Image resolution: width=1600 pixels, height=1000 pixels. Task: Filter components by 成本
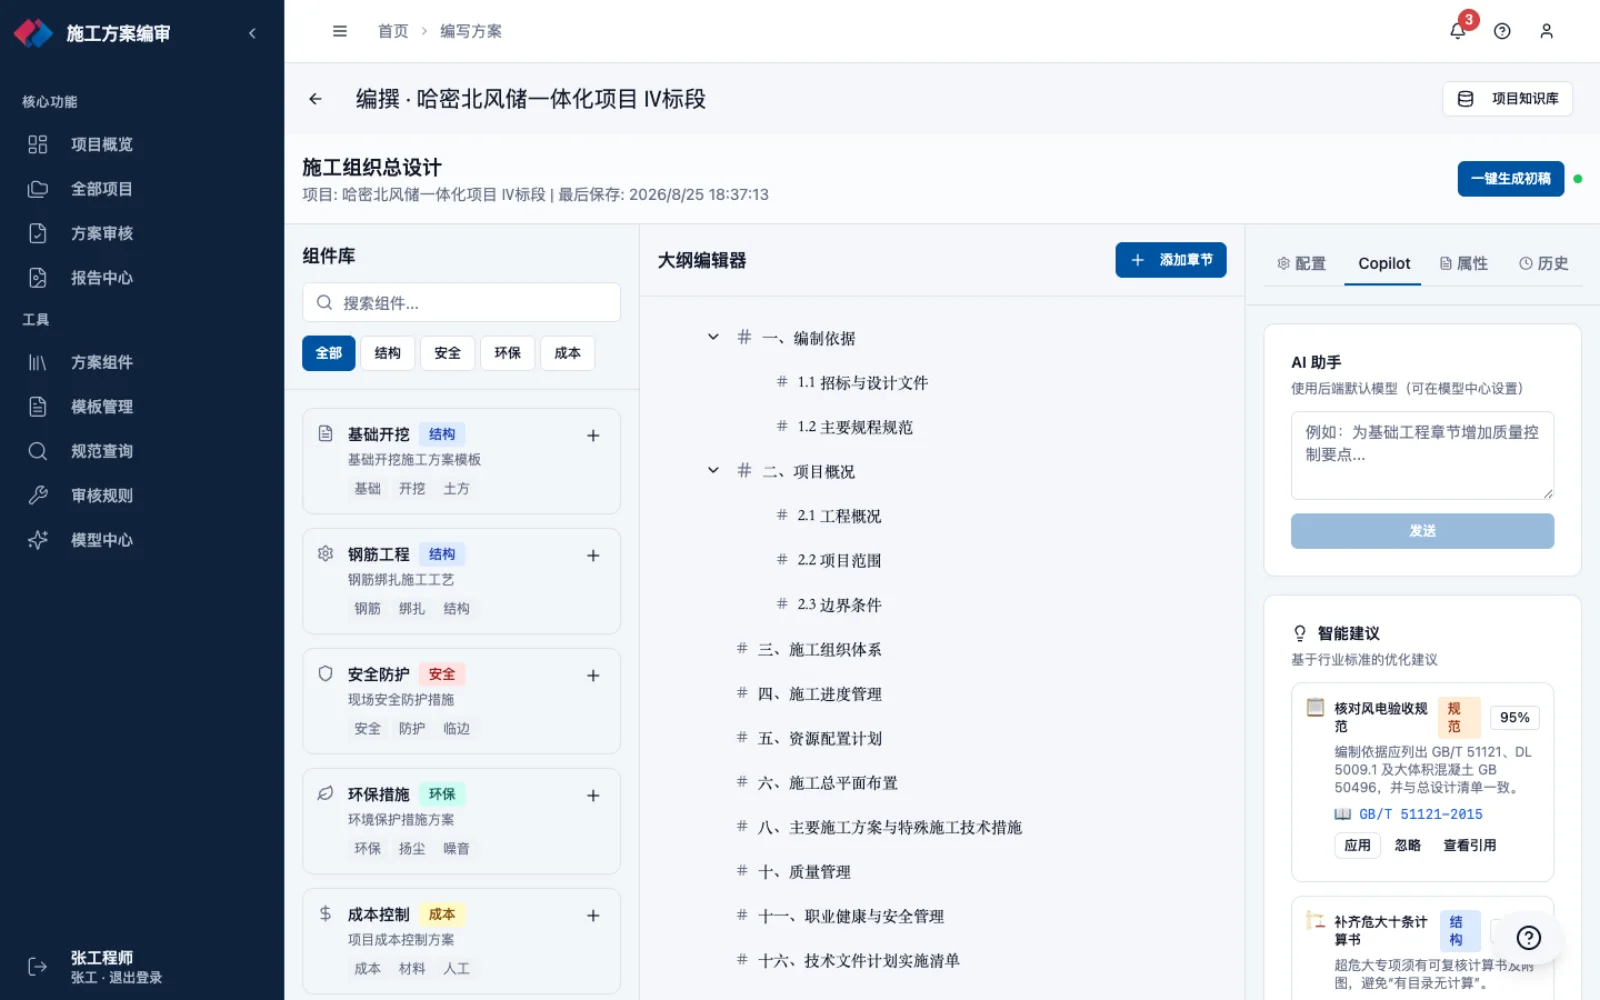coord(568,353)
